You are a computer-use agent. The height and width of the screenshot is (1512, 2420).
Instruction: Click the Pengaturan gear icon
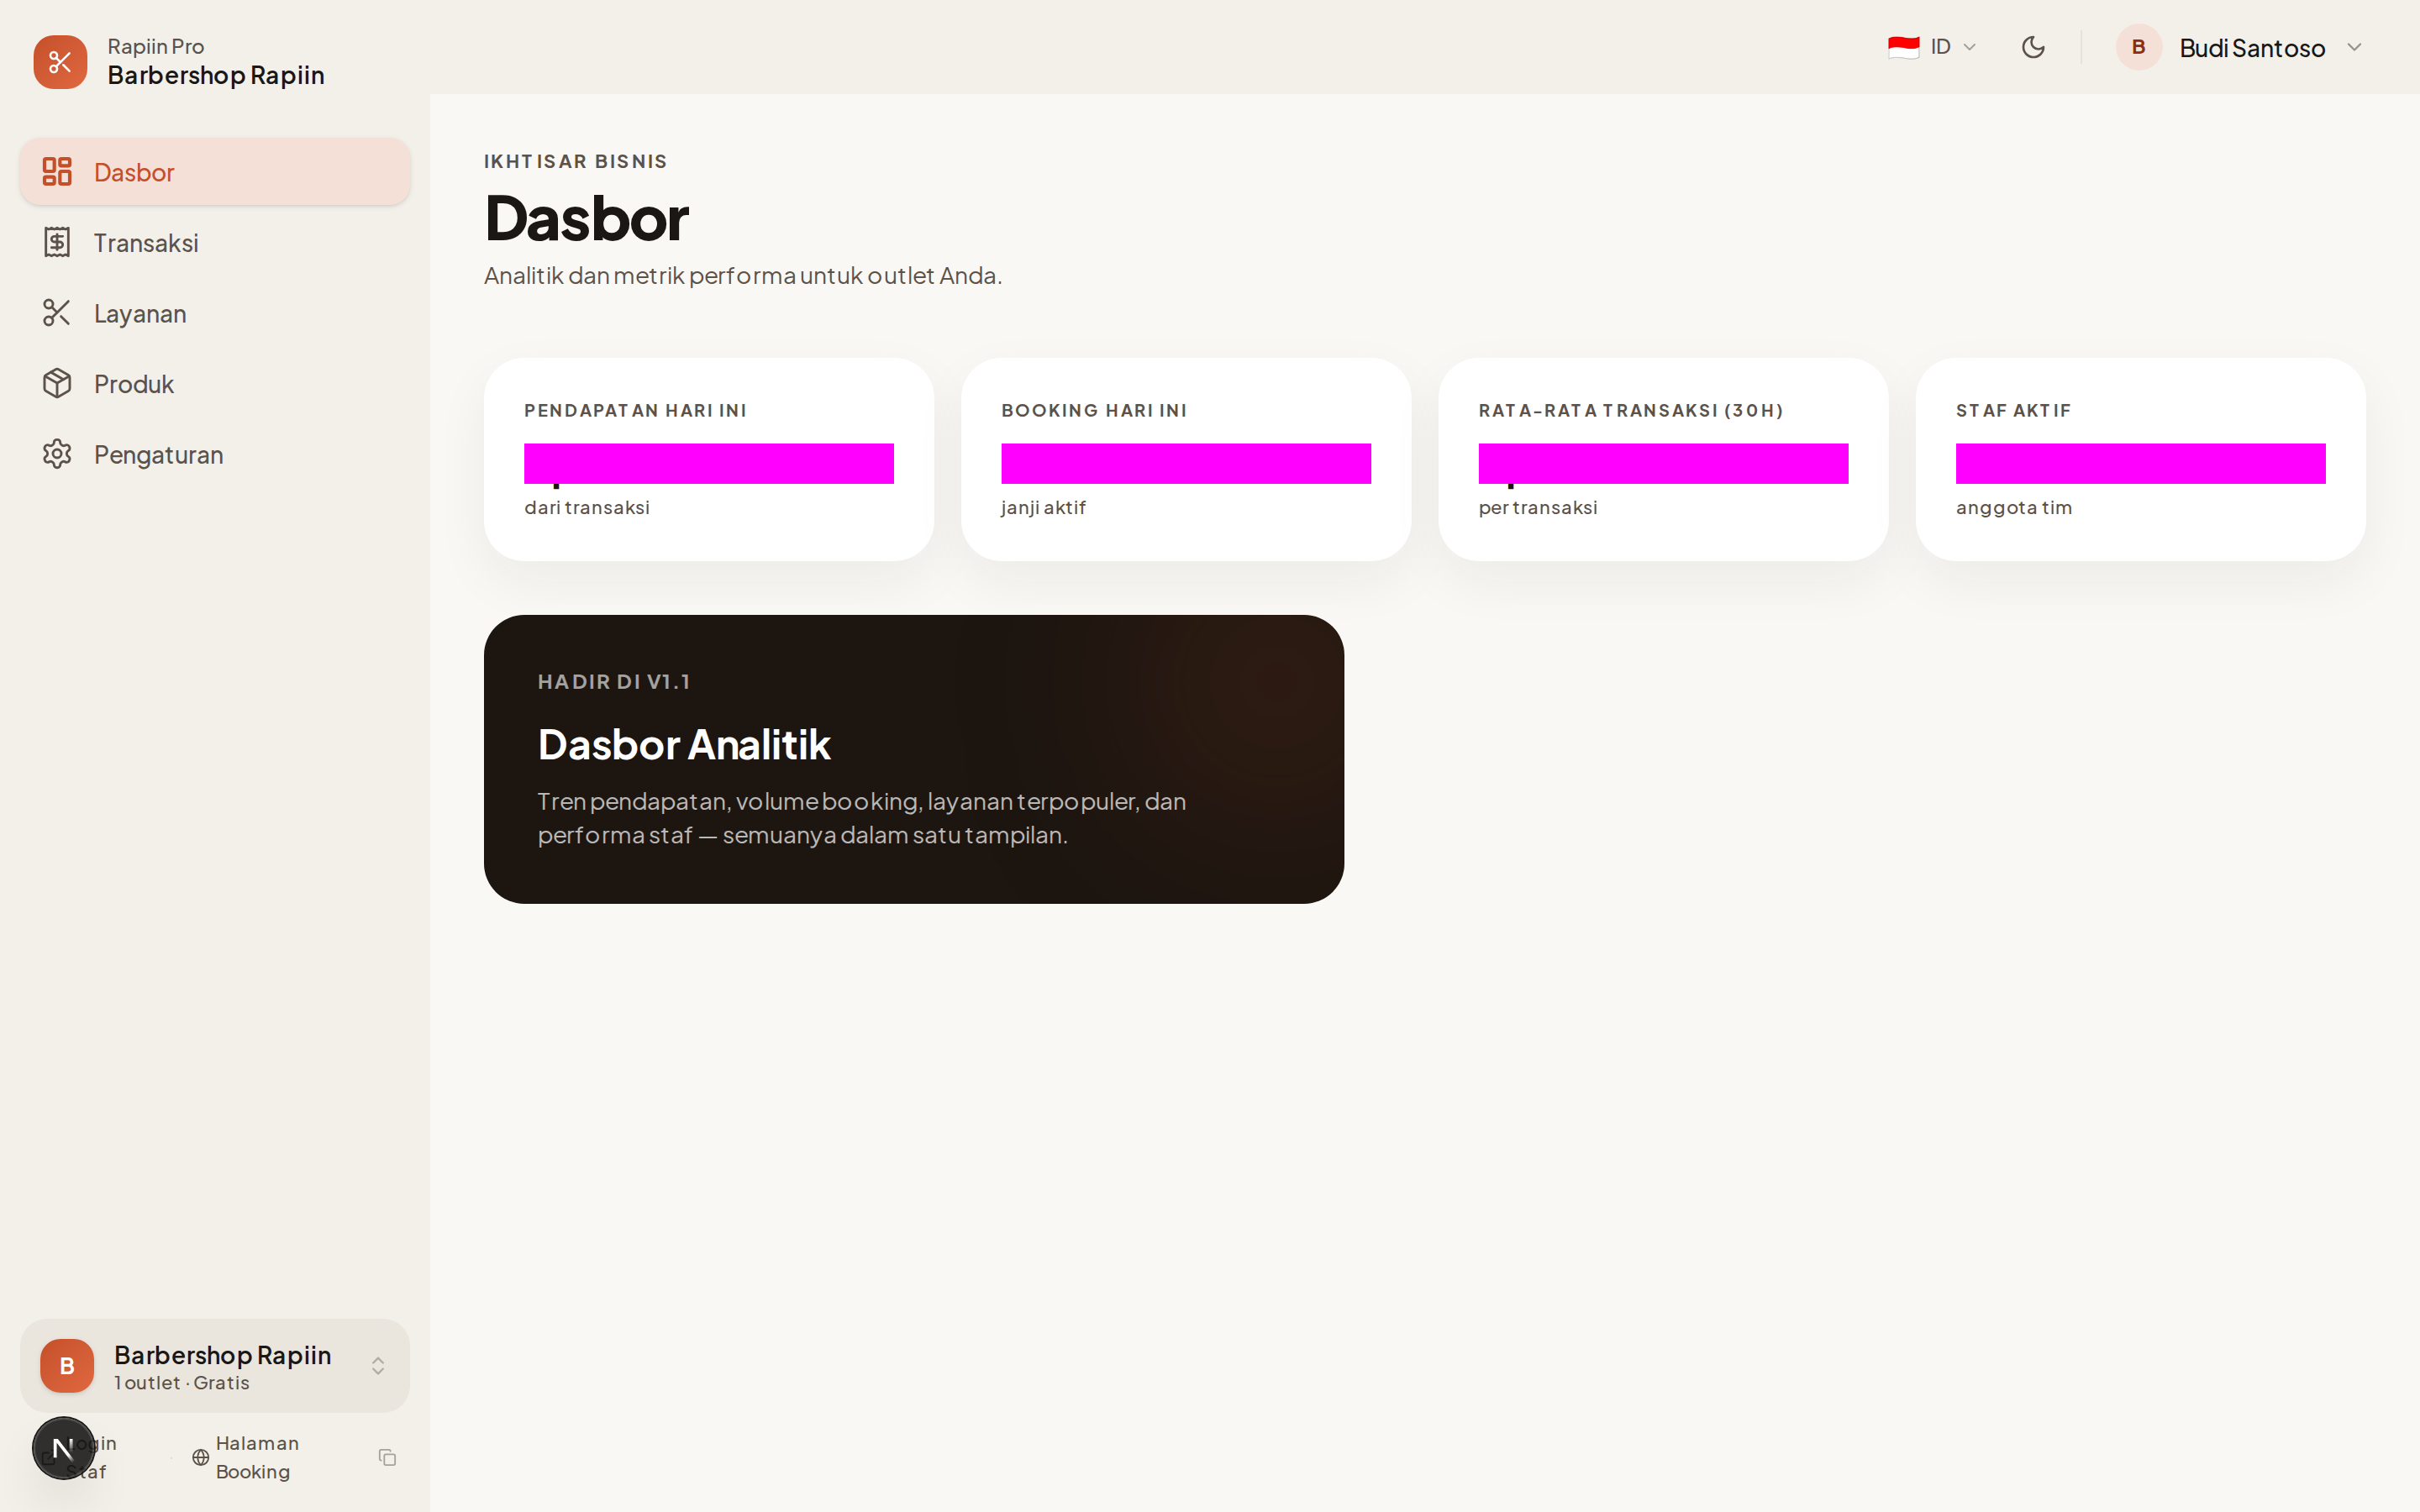click(57, 454)
